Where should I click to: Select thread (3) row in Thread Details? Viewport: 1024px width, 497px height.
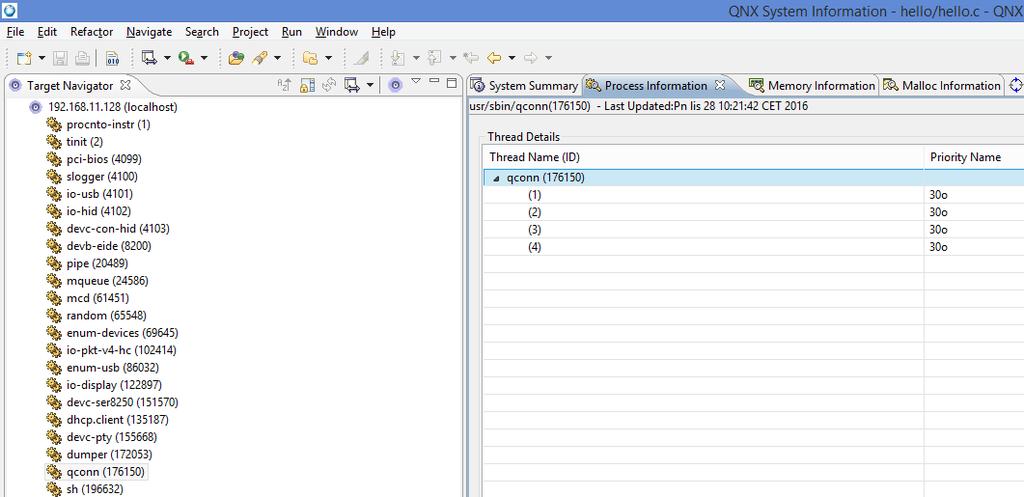point(754,230)
